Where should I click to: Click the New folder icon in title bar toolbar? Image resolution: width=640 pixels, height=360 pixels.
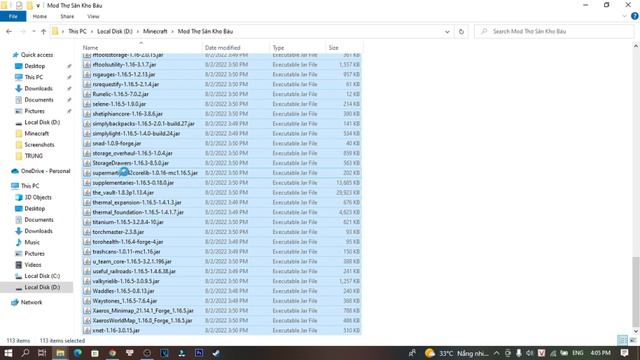pos(29,5)
